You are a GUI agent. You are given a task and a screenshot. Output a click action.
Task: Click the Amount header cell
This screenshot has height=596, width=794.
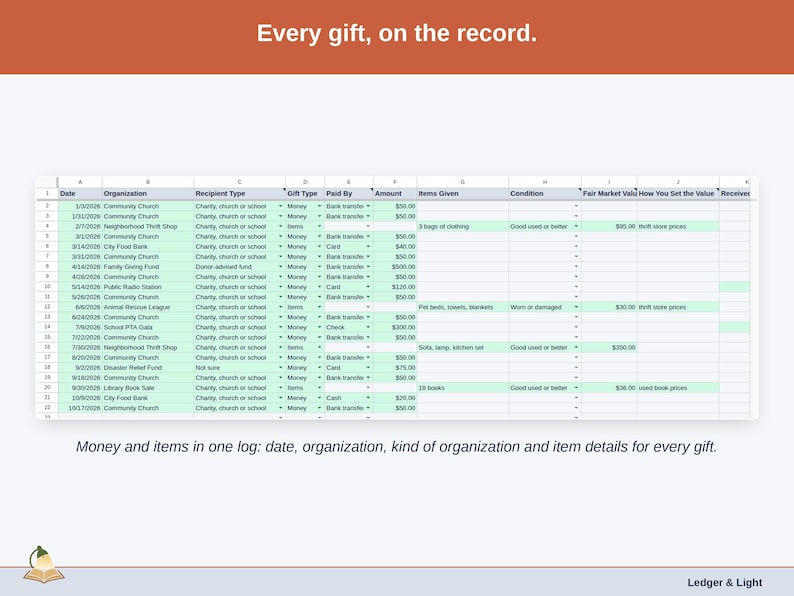coord(395,193)
